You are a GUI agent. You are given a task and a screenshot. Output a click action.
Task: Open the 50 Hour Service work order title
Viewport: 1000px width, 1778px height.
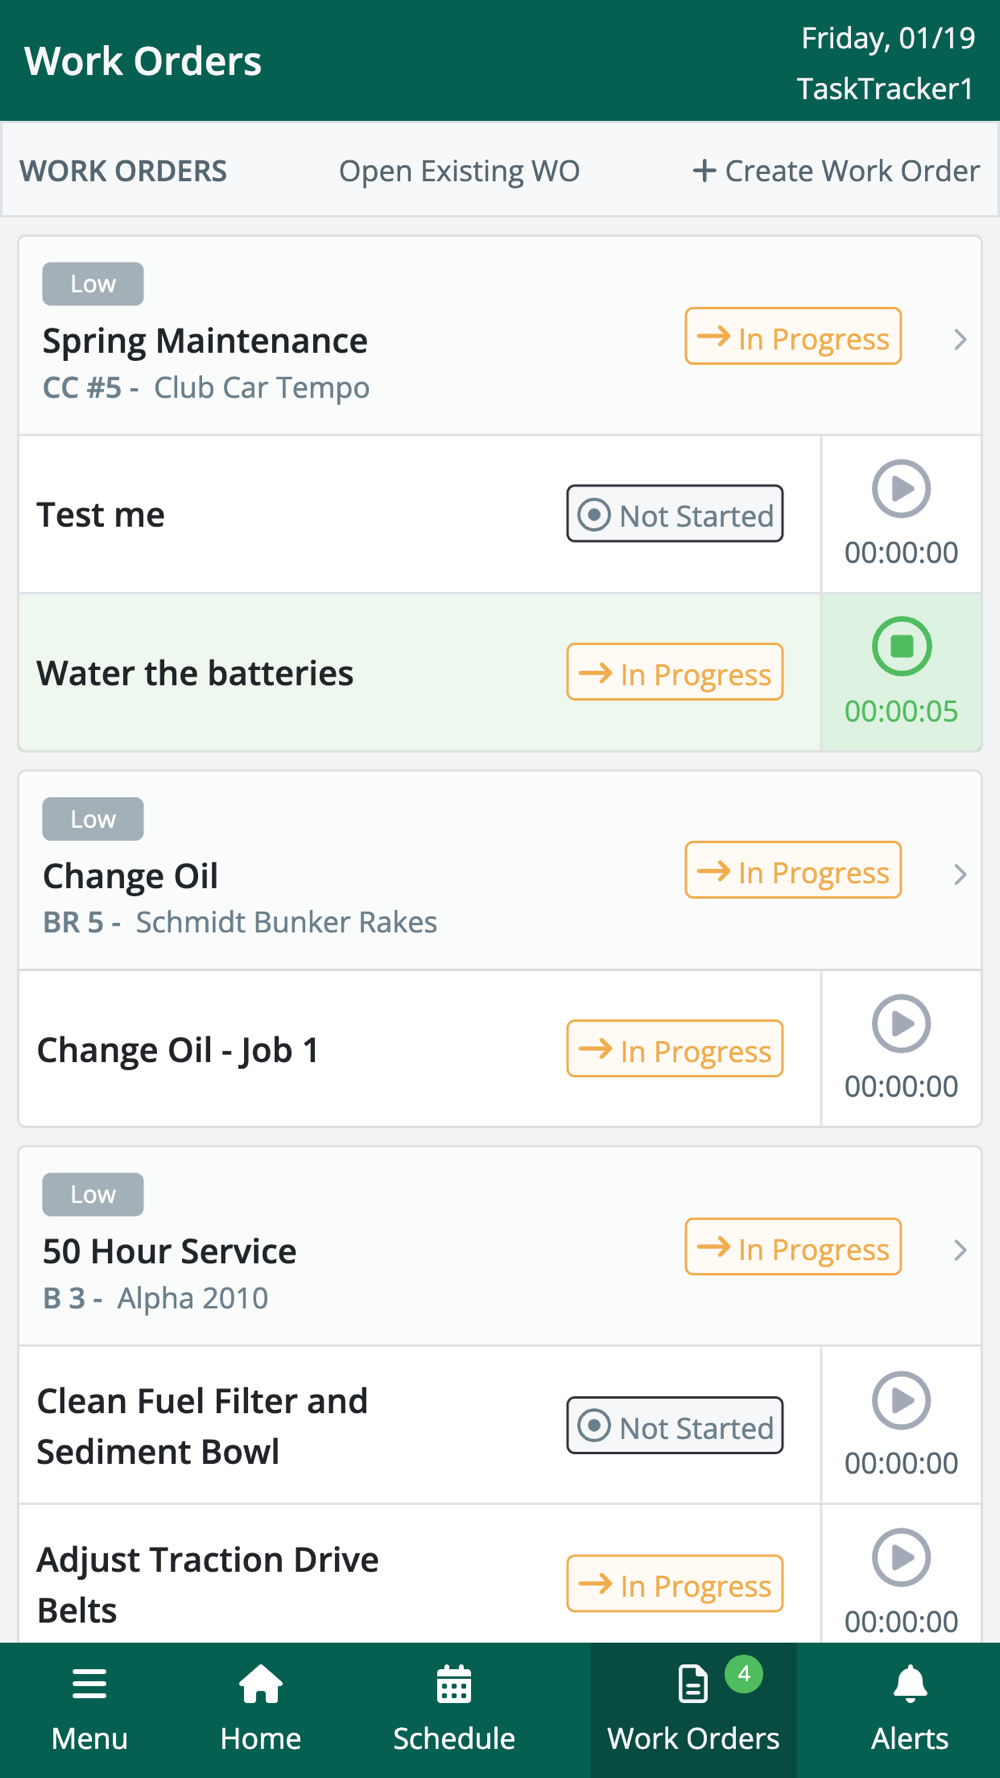(169, 1251)
